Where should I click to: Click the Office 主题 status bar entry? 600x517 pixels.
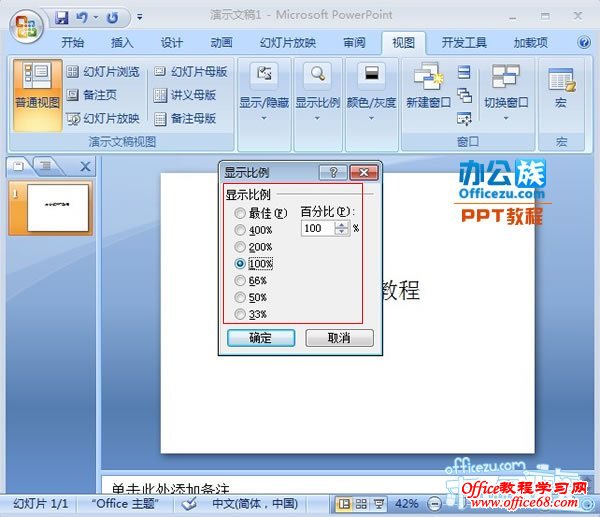pyautogui.click(x=125, y=504)
